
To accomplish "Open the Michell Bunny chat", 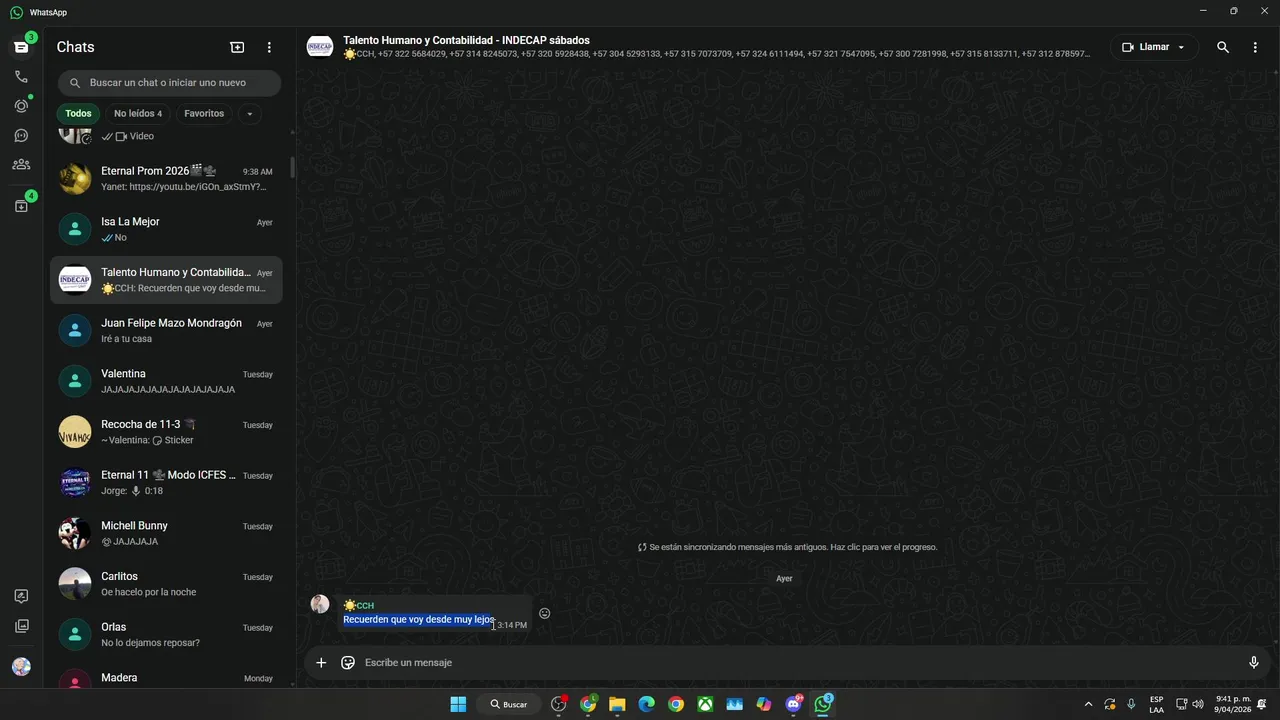I will point(167,533).
